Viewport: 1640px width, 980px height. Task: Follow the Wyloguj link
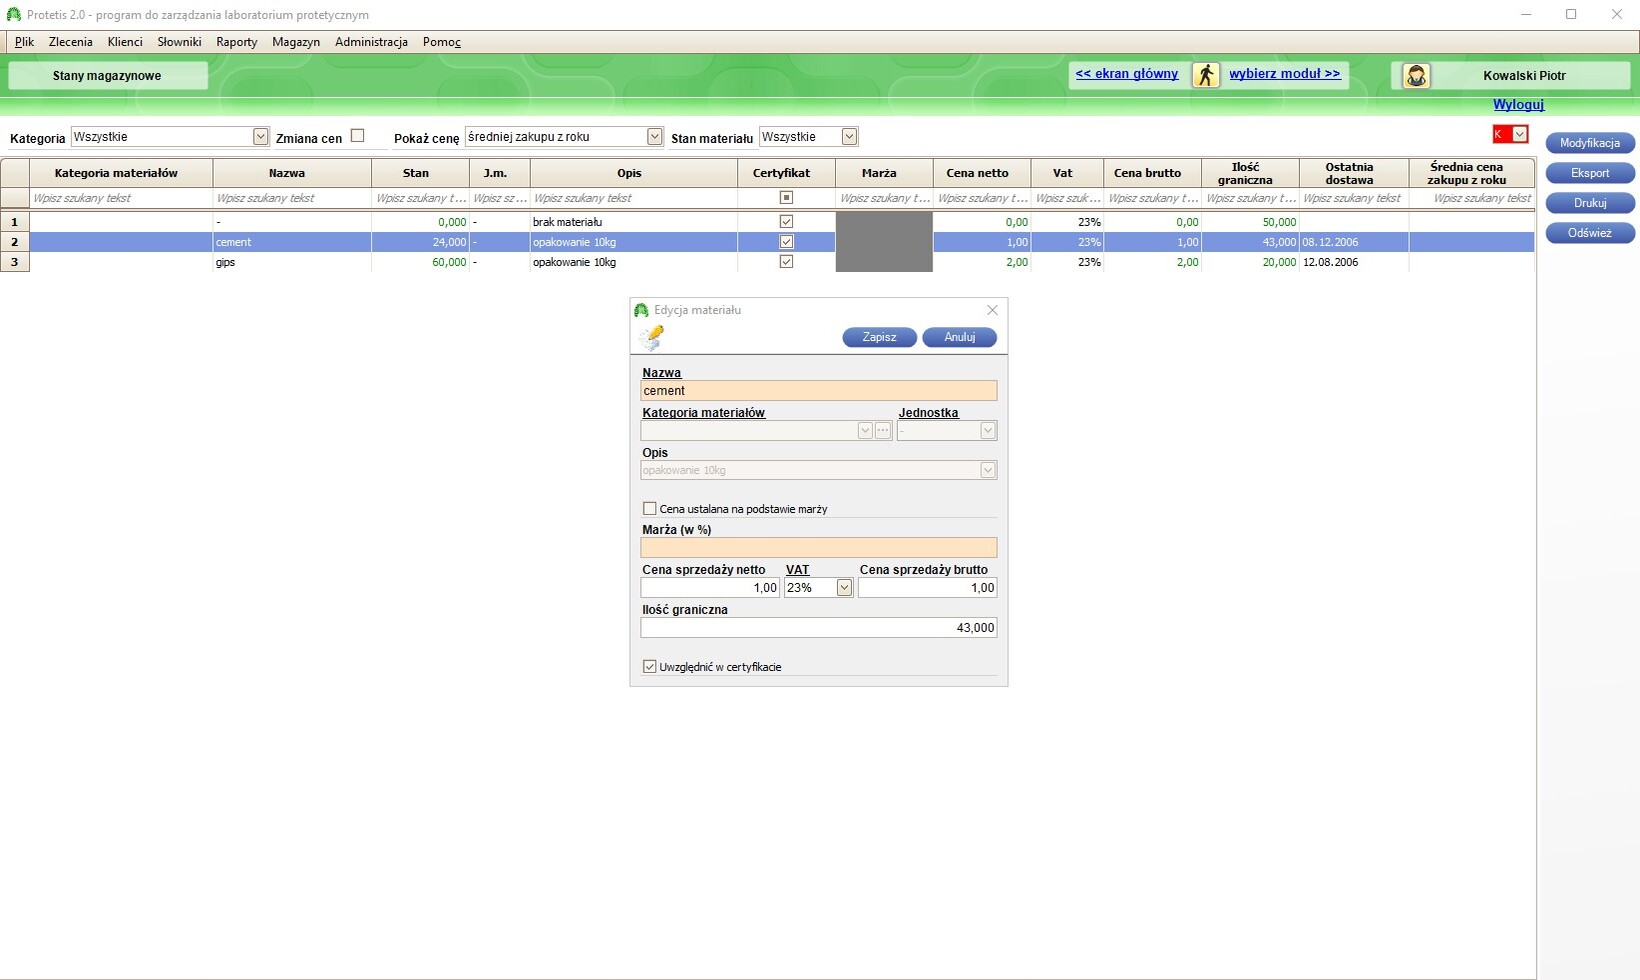1518,105
